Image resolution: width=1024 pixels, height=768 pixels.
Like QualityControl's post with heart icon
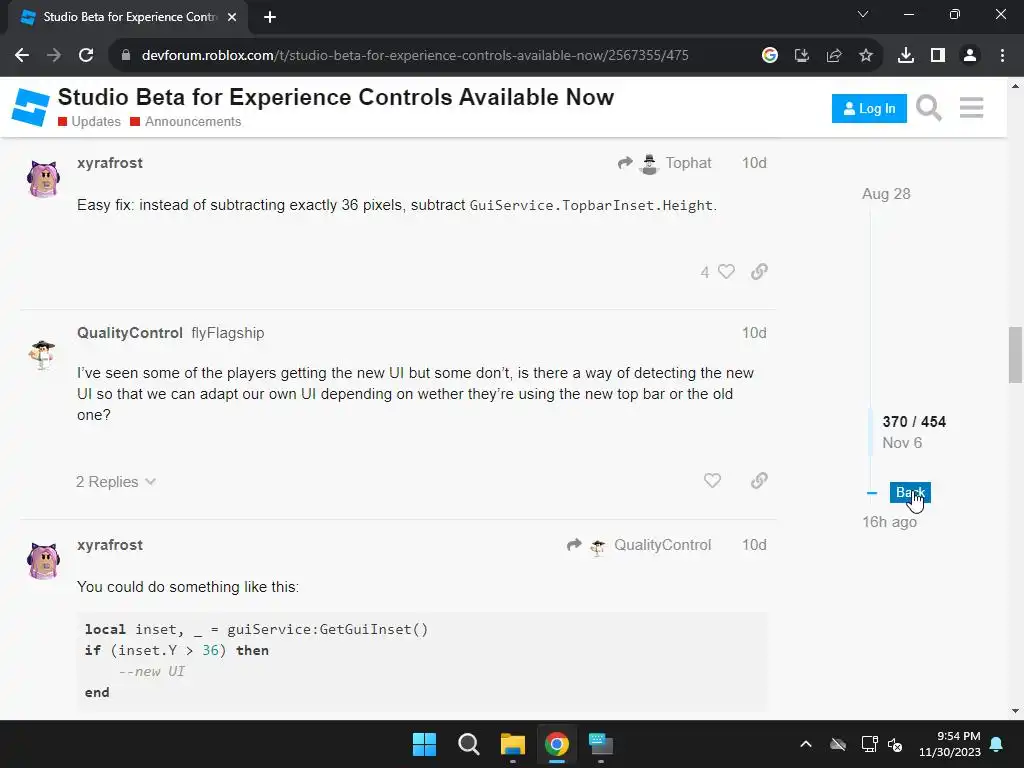click(x=712, y=481)
